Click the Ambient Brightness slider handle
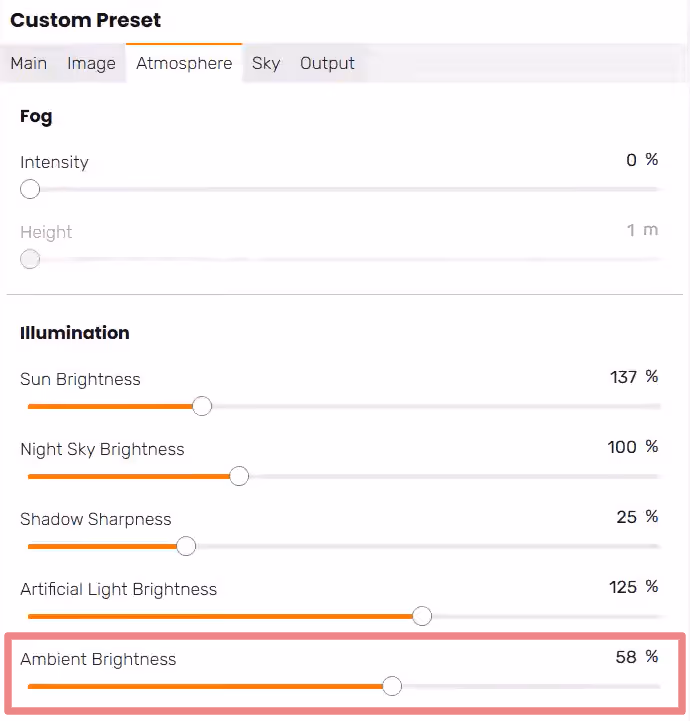690x721 pixels. click(392, 686)
